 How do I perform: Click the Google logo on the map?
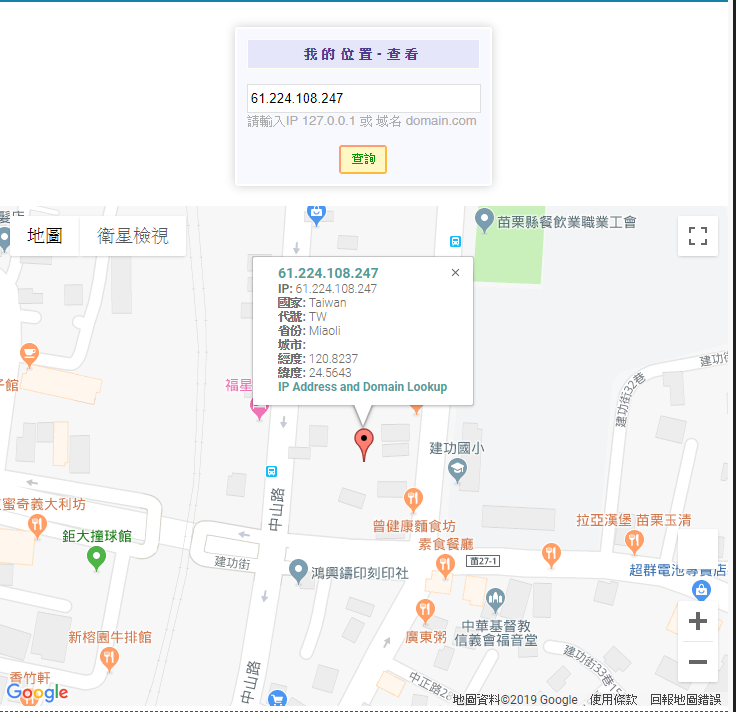tap(38, 692)
